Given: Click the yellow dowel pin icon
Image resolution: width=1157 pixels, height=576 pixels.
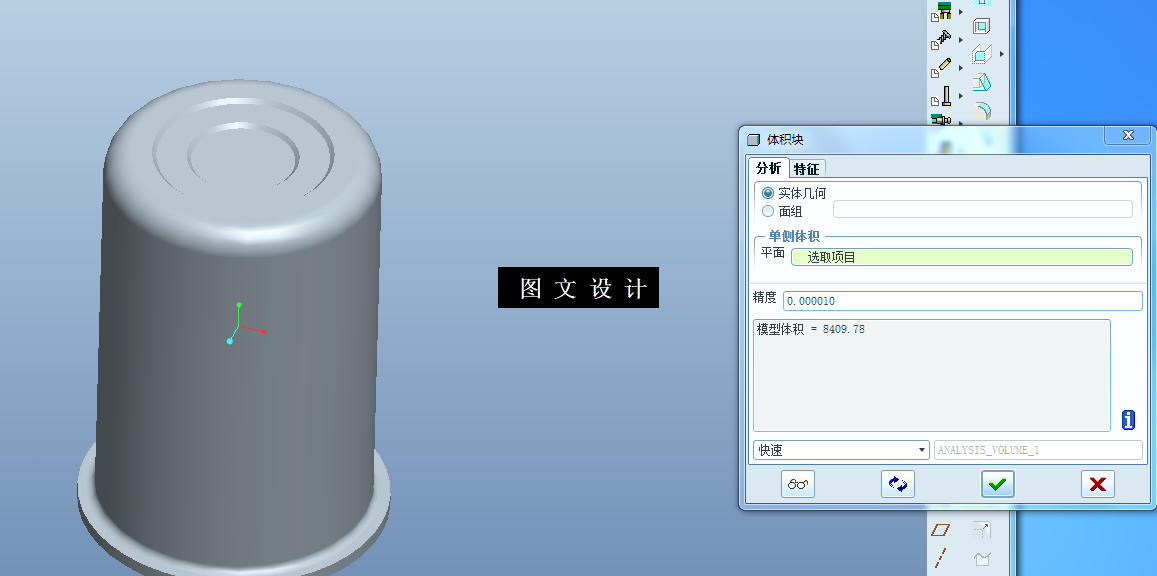Looking at the screenshot, I should point(942,68).
